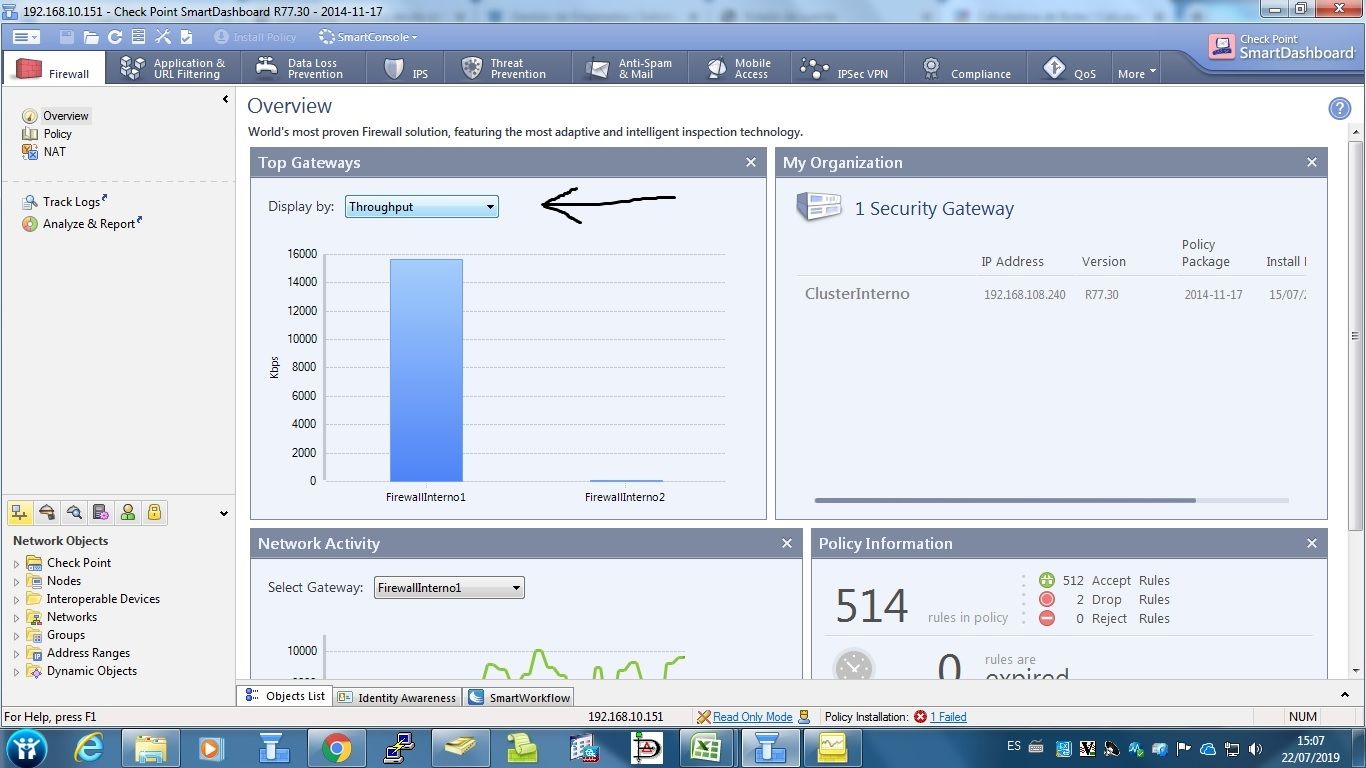
Task: Open the main application menu button
Action: [26, 37]
